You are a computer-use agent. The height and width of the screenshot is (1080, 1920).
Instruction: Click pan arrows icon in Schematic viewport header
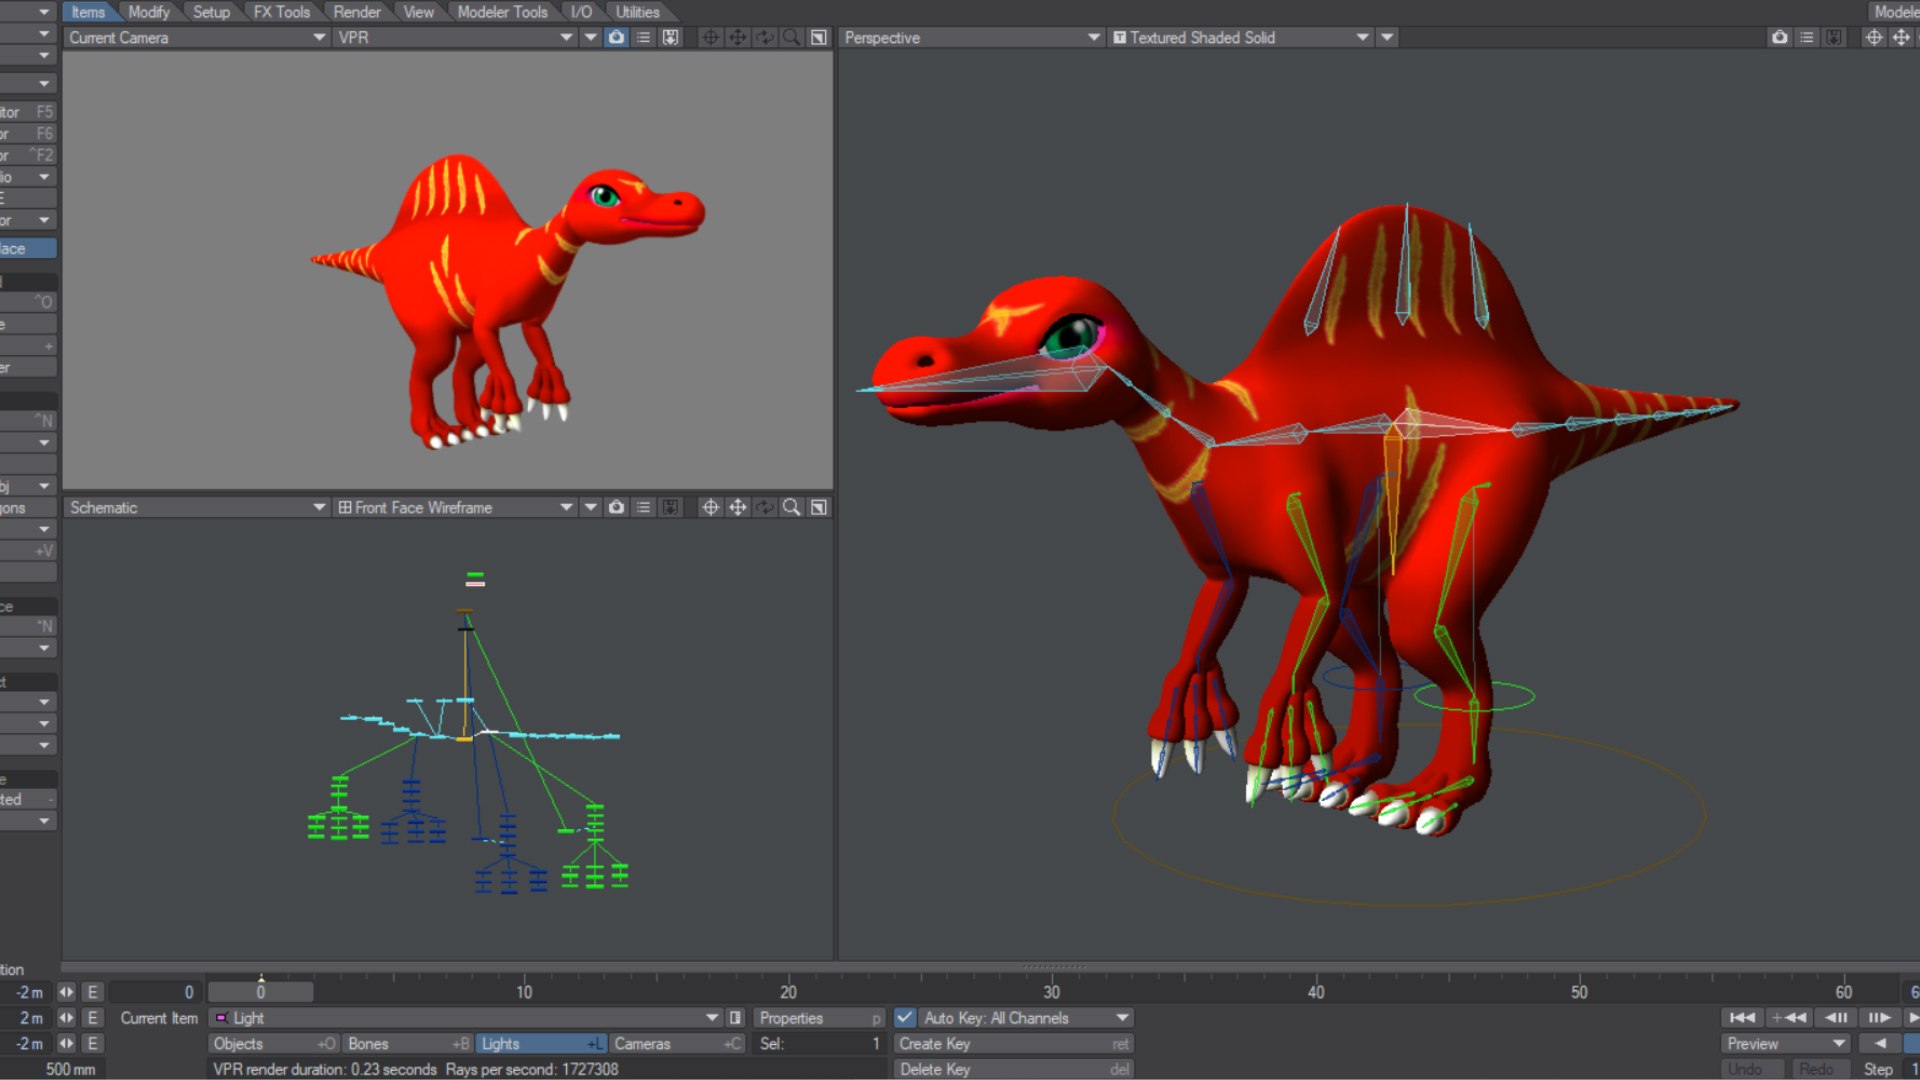pyautogui.click(x=737, y=507)
